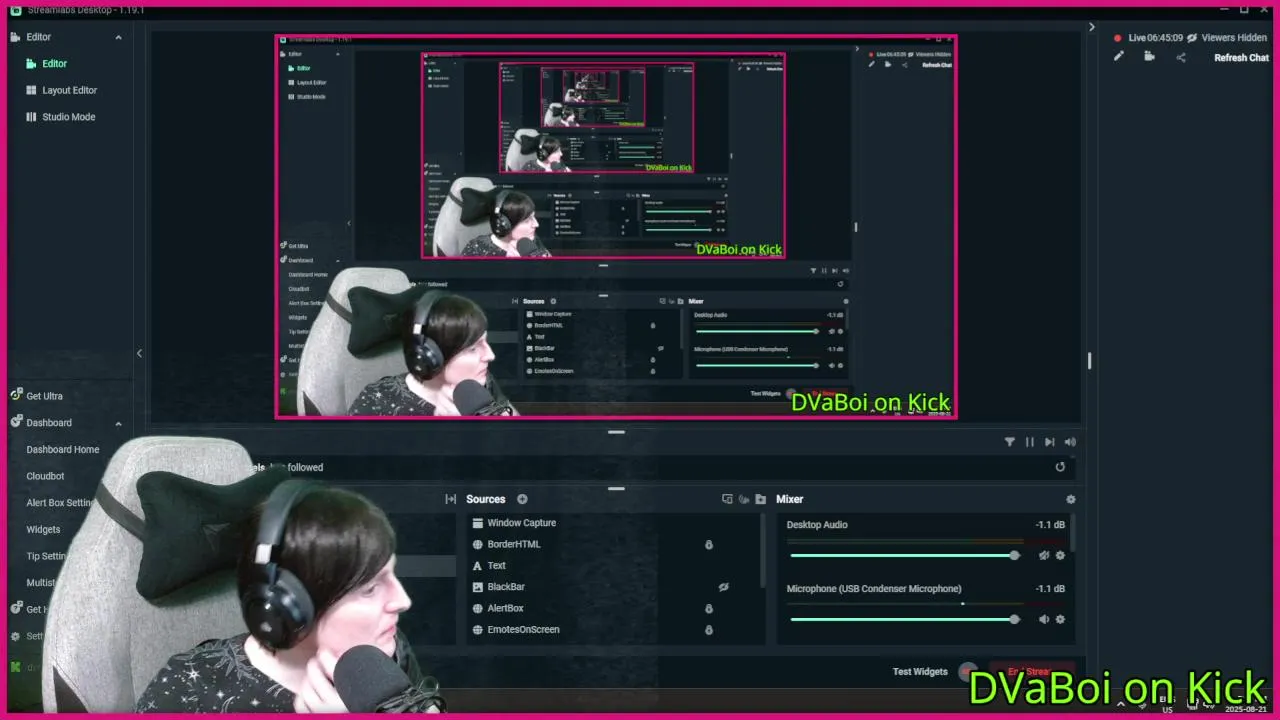Click the circular refresh icon on followed event
Image resolution: width=1280 pixels, height=720 pixels.
tap(1060, 467)
